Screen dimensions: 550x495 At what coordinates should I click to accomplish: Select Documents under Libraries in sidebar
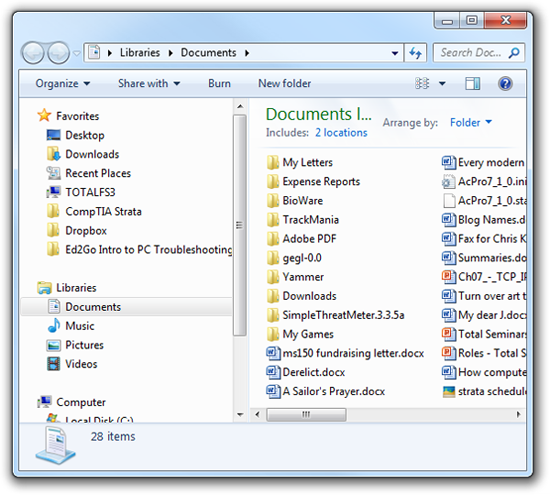point(127,307)
